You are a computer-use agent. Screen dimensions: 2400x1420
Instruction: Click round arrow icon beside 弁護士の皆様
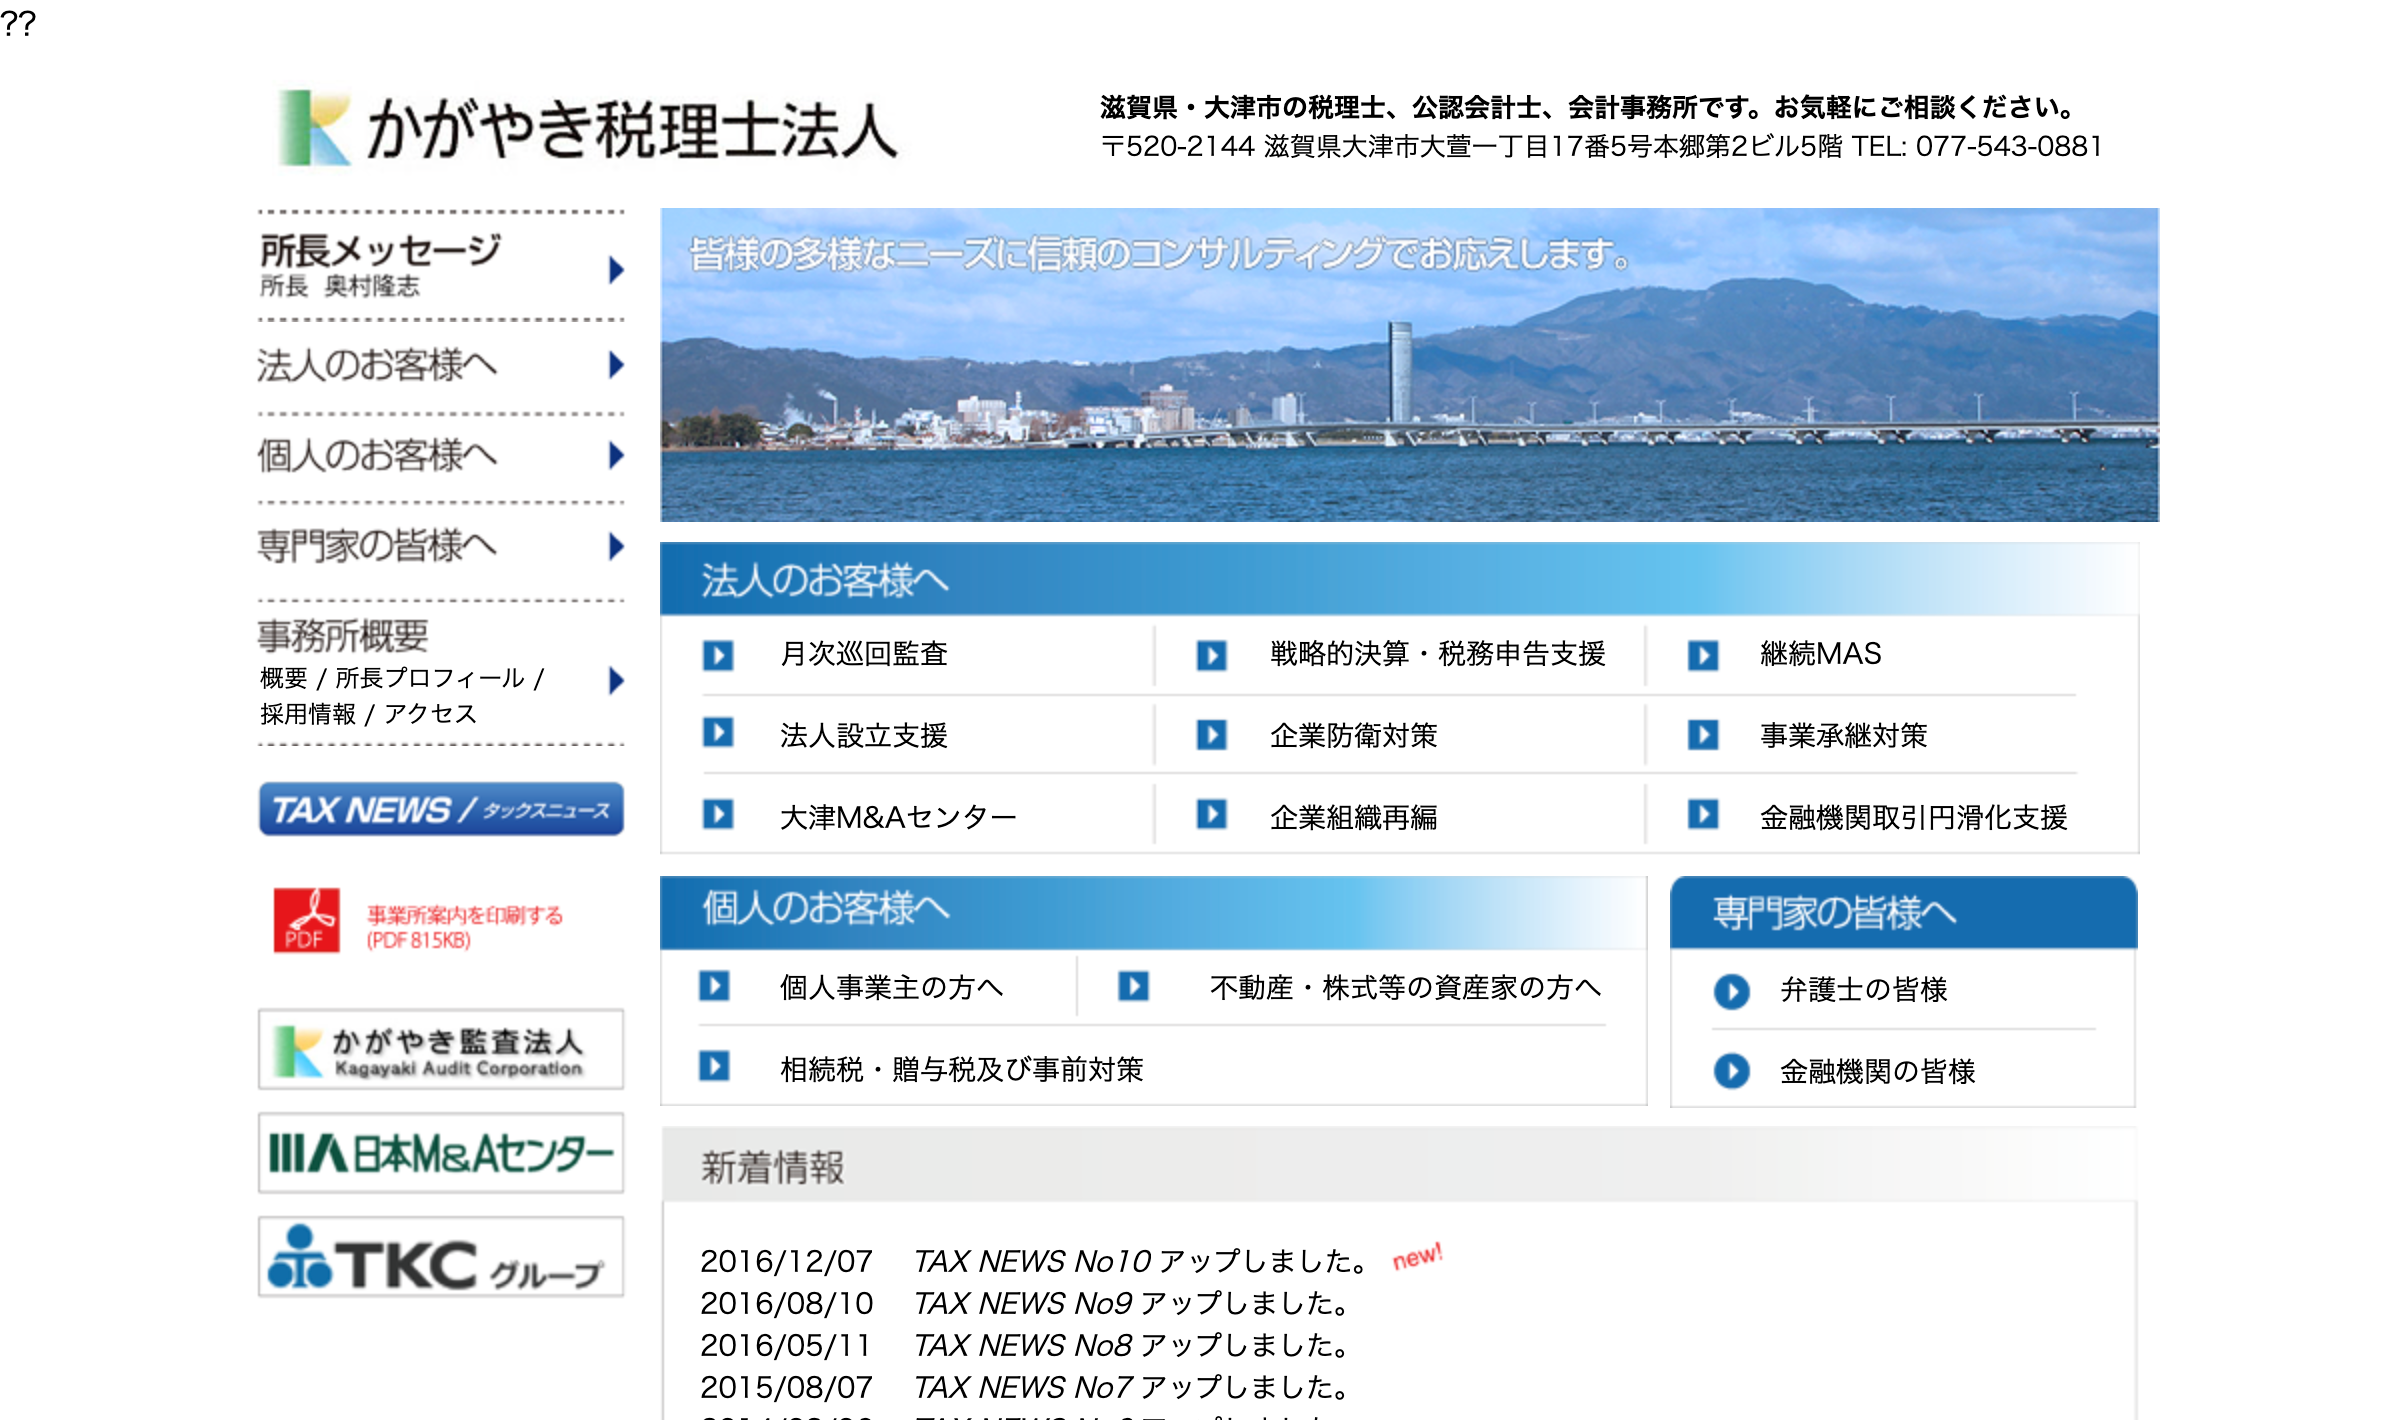click(x=1731, y=991)
